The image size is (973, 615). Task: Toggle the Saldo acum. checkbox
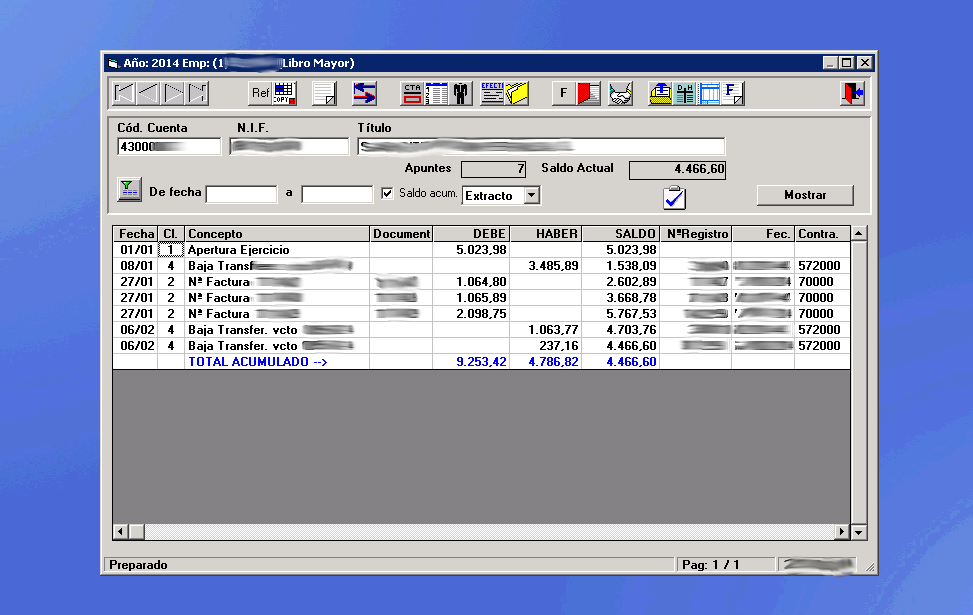point(387,194)
